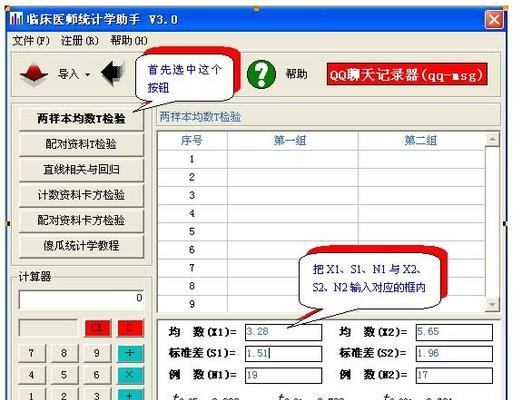Image resolution: width=522 pixels, height=400 pixels.
Task: Click the cyan multiply calculator key
Action: pos(131,375)
